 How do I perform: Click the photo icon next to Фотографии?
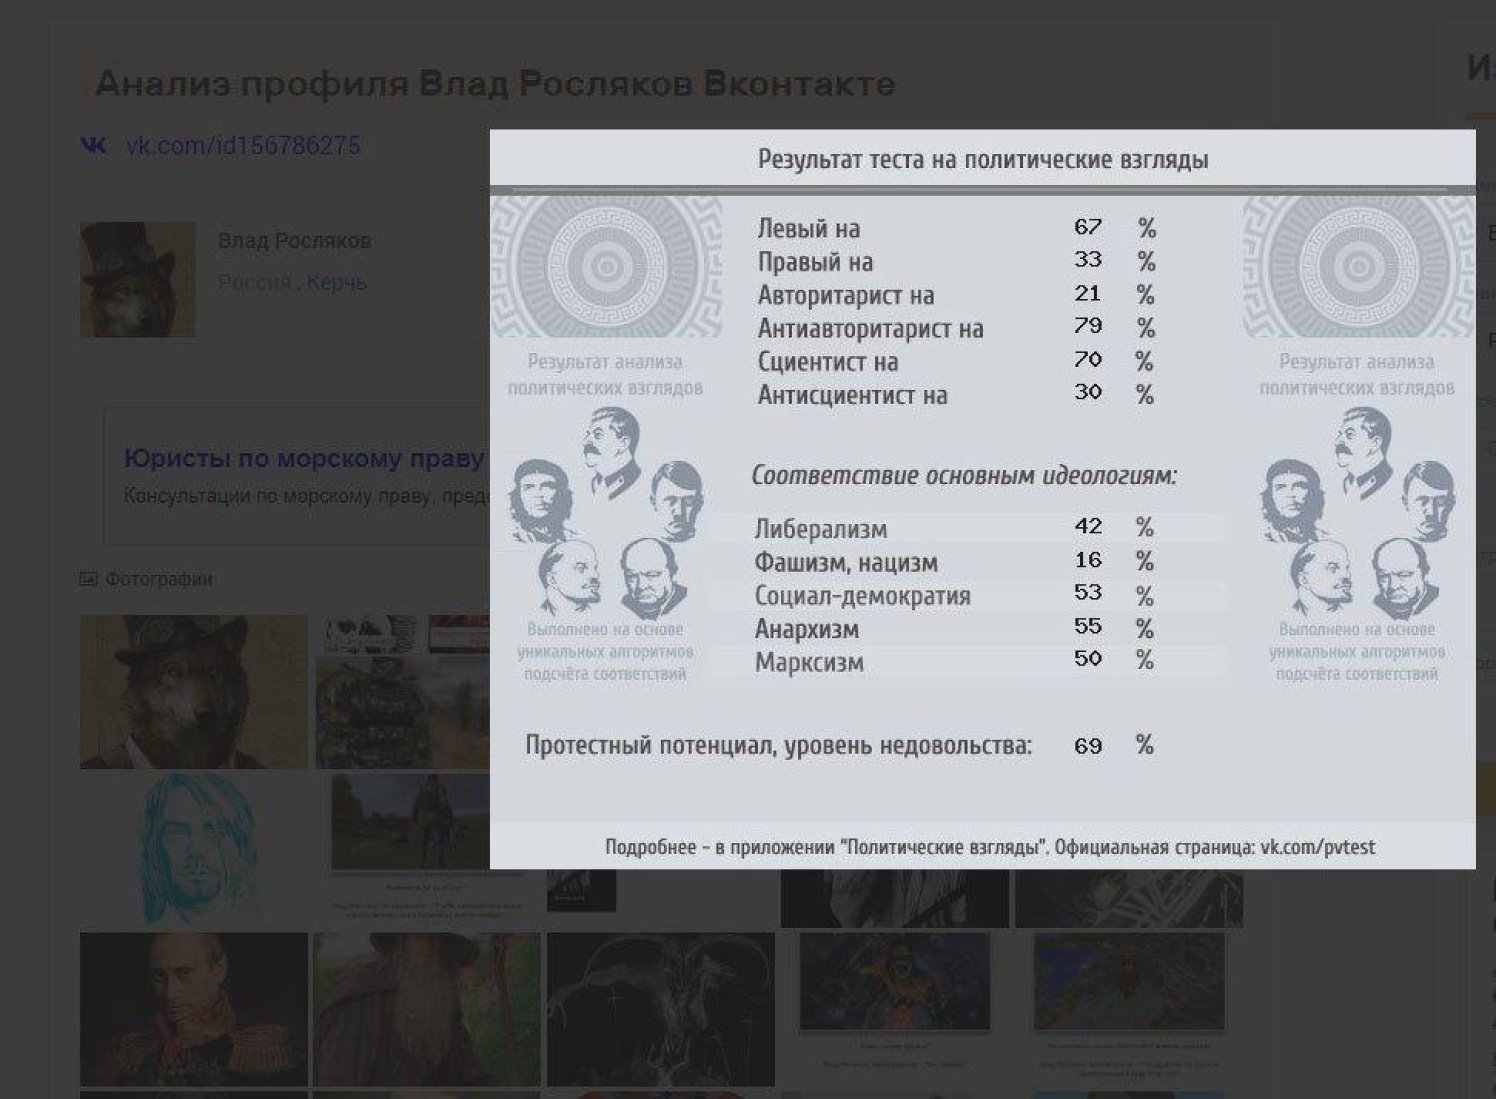point(88,579)
